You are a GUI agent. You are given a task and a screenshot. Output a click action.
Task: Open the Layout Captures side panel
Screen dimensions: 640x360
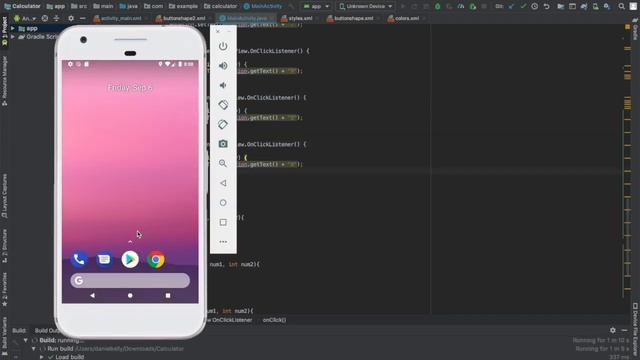[4, 196]
